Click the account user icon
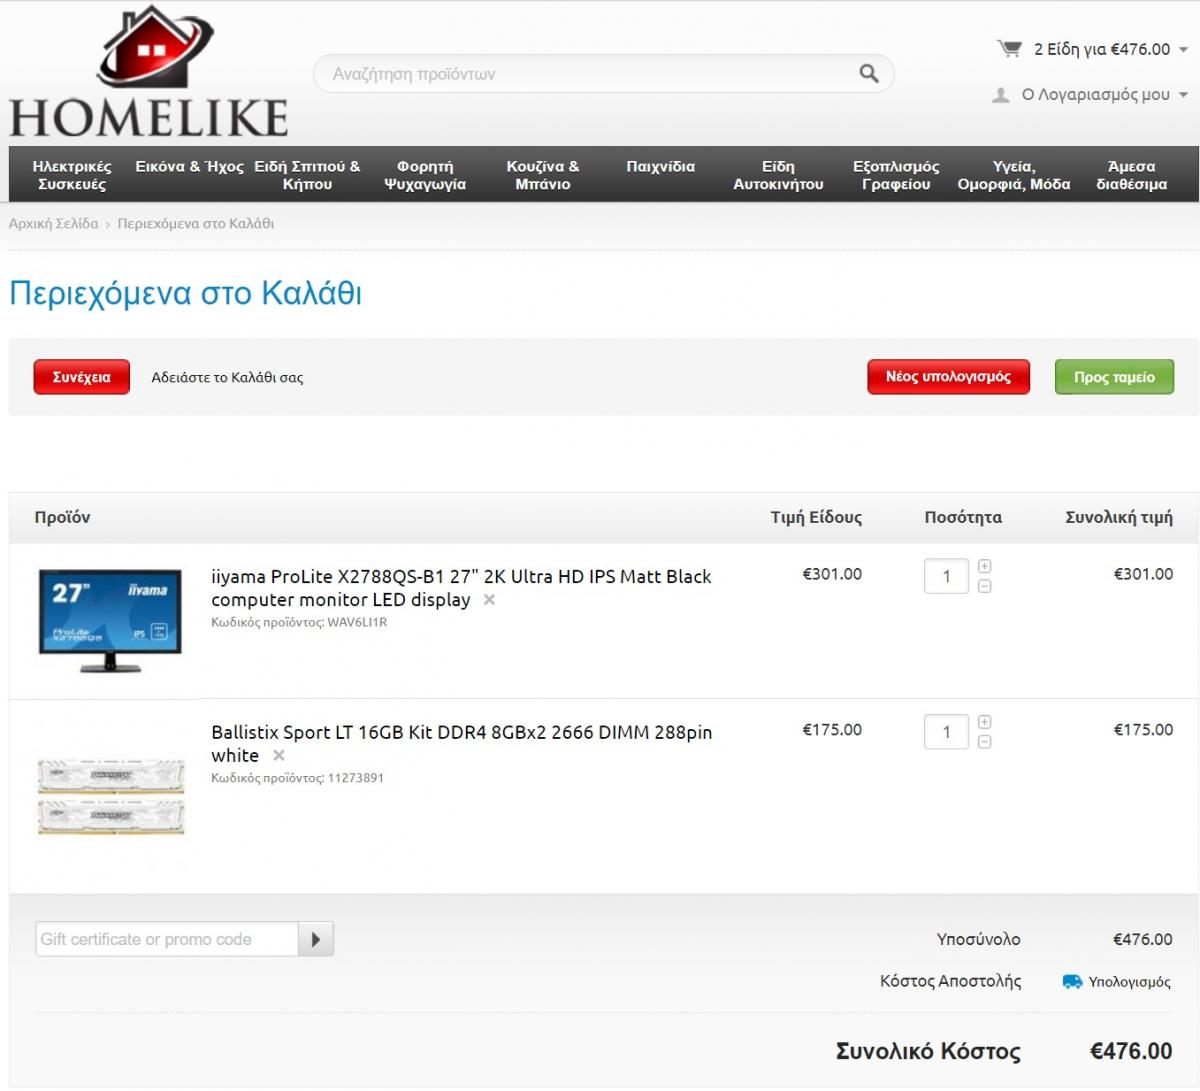The height and width of the screenshot is (1091, 1200). [1000, 95]
